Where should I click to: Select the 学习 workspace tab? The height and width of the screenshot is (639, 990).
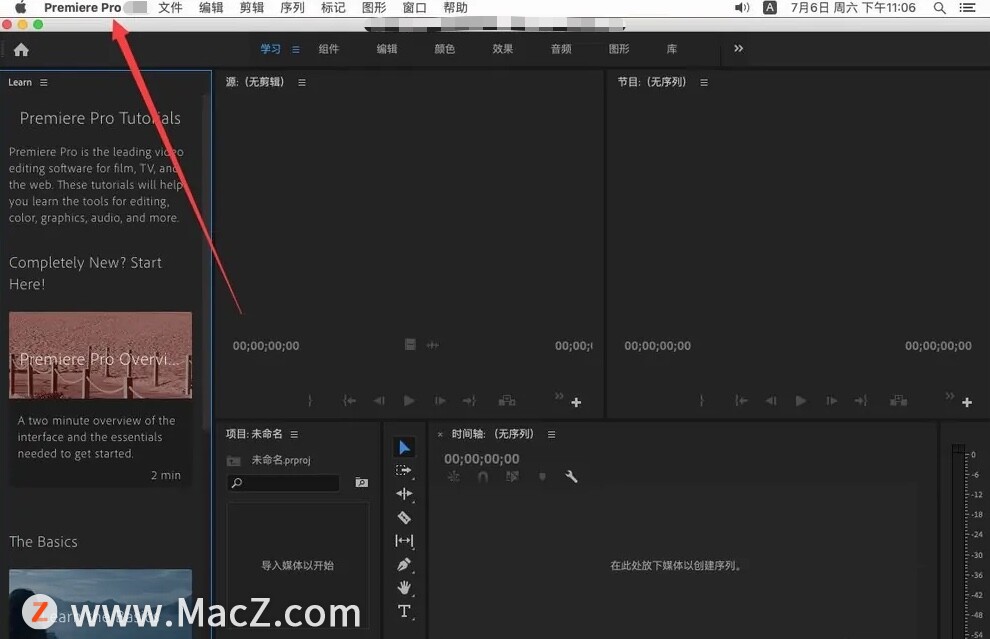(x=270, y=49)
